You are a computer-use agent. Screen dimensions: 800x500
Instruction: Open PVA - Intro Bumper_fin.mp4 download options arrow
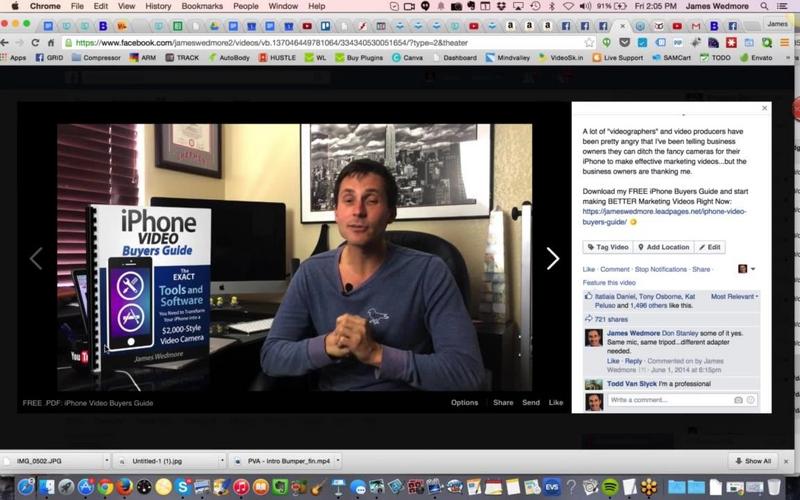pos(338,461)
